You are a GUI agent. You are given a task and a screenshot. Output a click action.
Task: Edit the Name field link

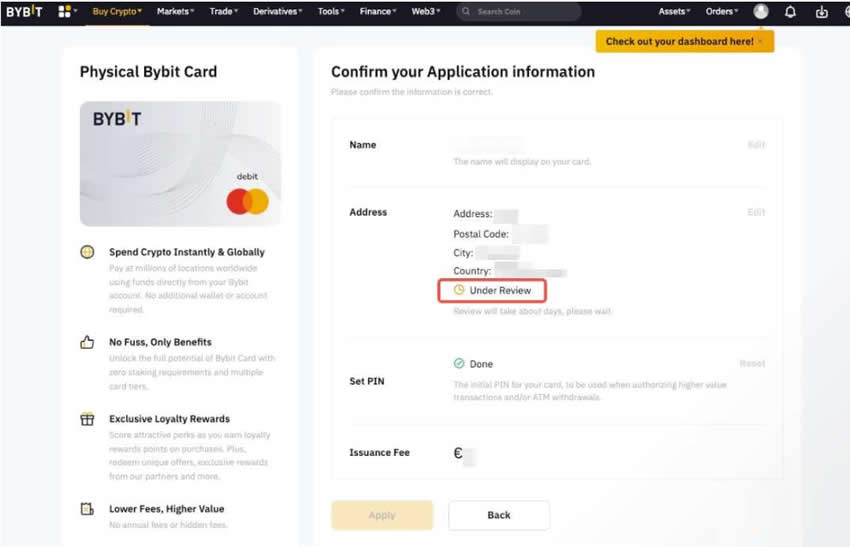click(756, 145)
